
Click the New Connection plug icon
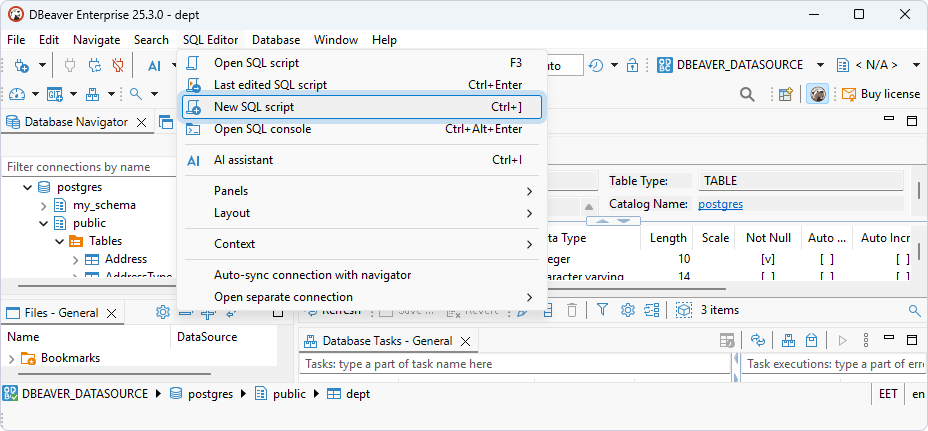21,65
